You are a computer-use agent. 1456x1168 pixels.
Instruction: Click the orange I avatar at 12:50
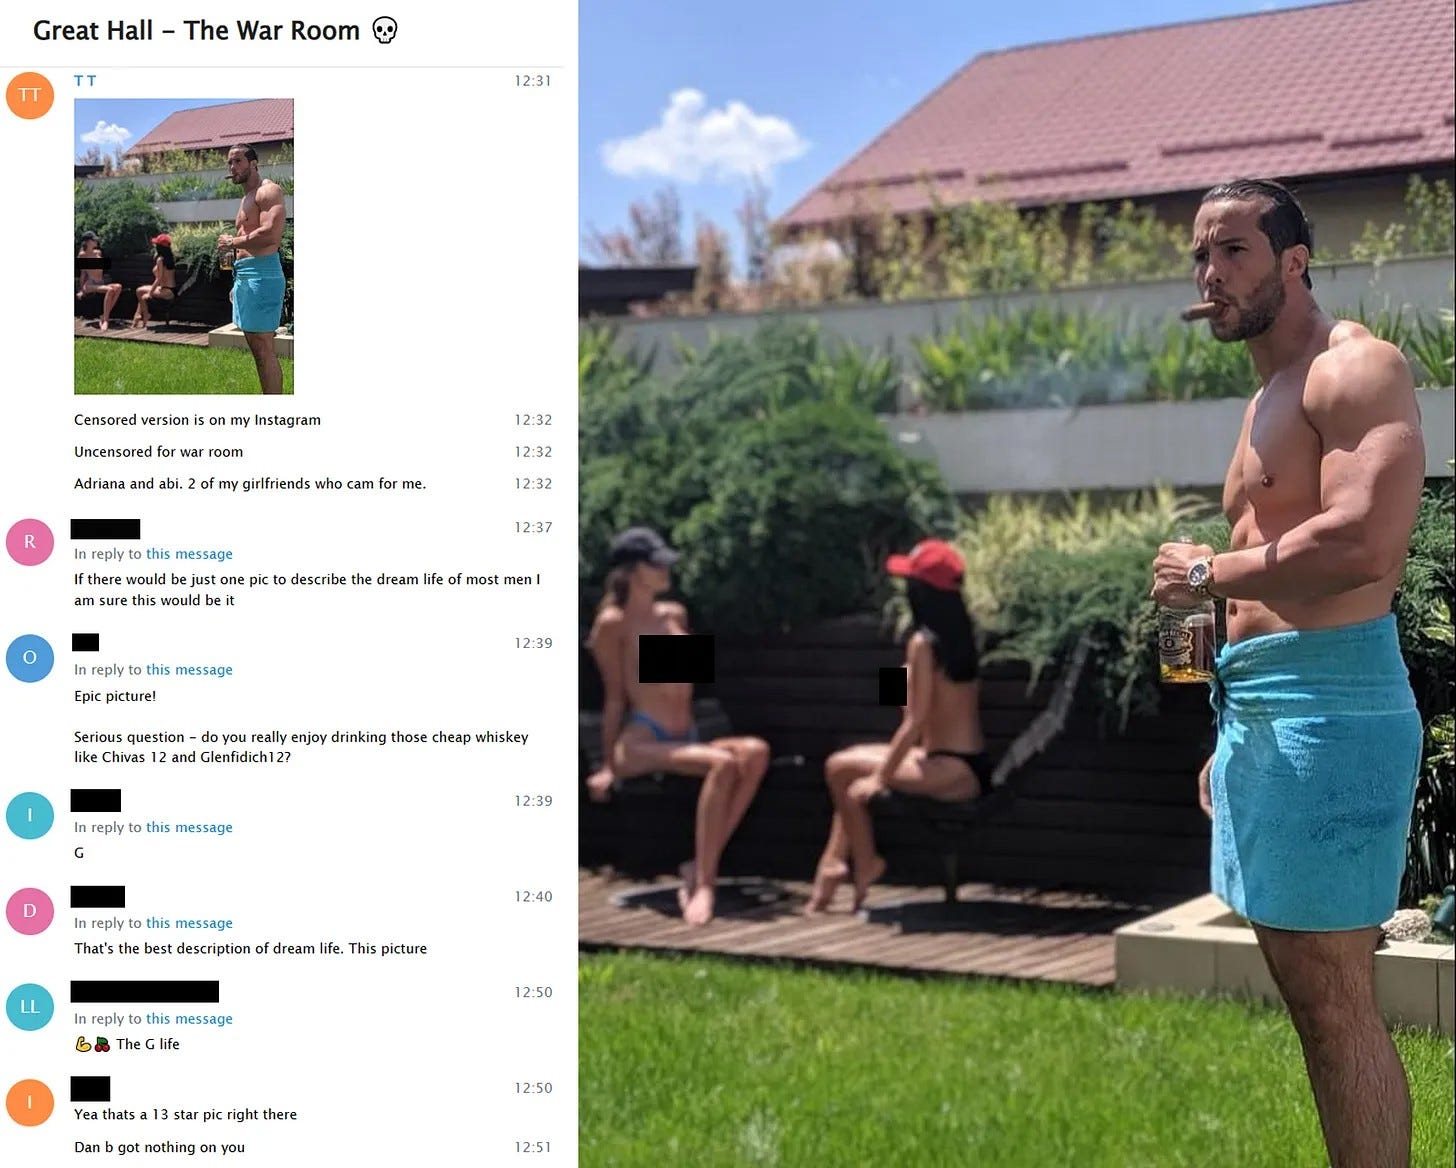pyautogui.click(x=30, y=1102)
